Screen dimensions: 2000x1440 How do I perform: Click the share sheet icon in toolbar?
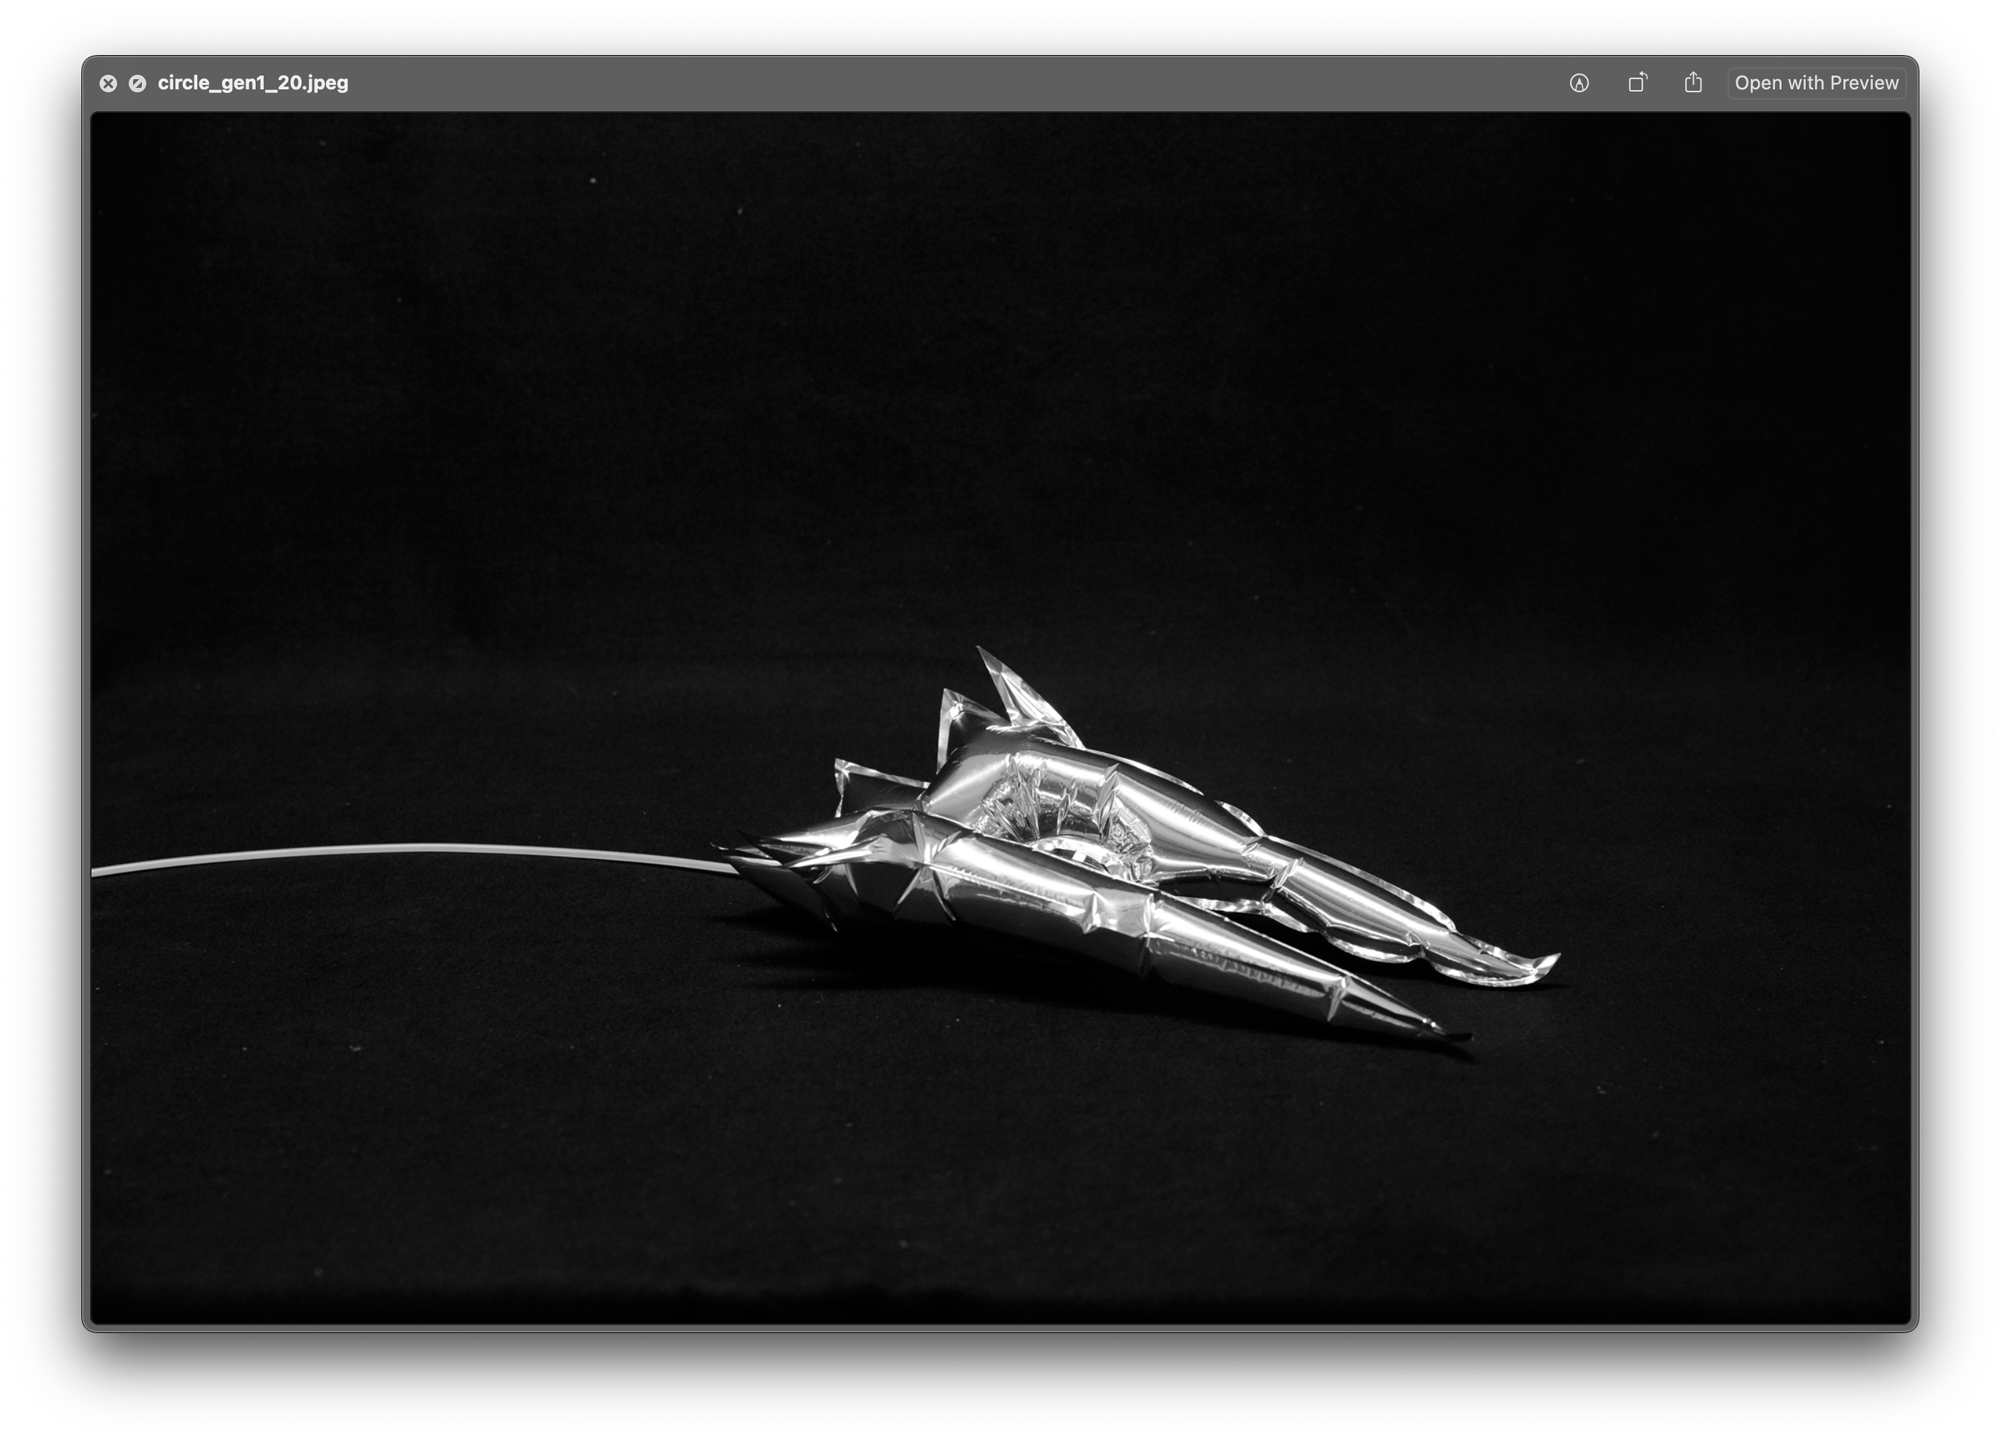tap(1694, 83)
